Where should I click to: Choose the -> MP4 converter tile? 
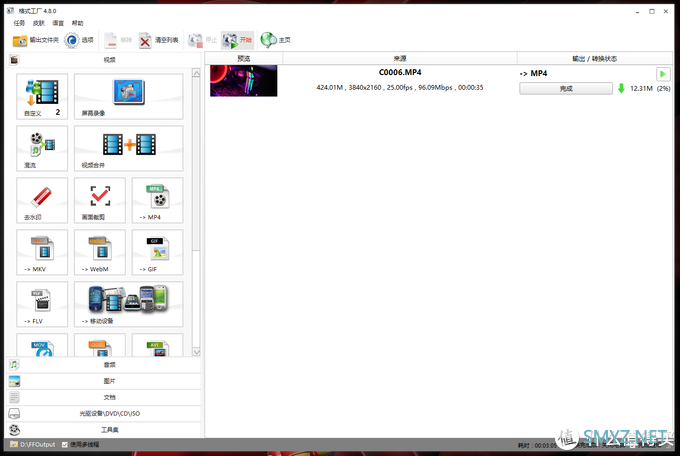coord(157,200)
